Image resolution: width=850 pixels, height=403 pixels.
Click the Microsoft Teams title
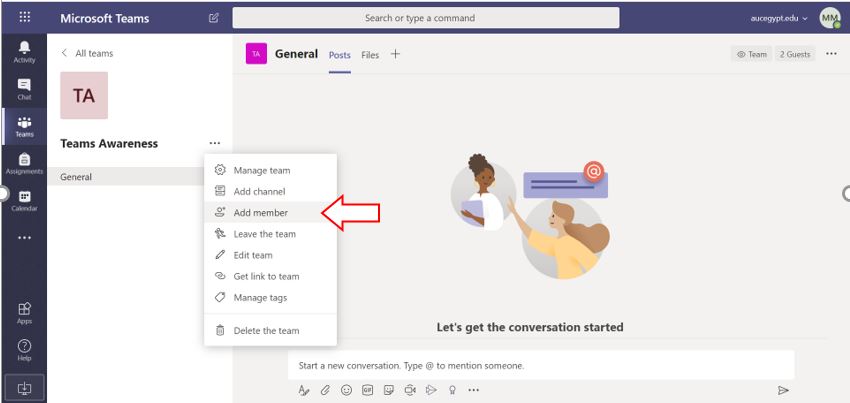click(105, 18)
